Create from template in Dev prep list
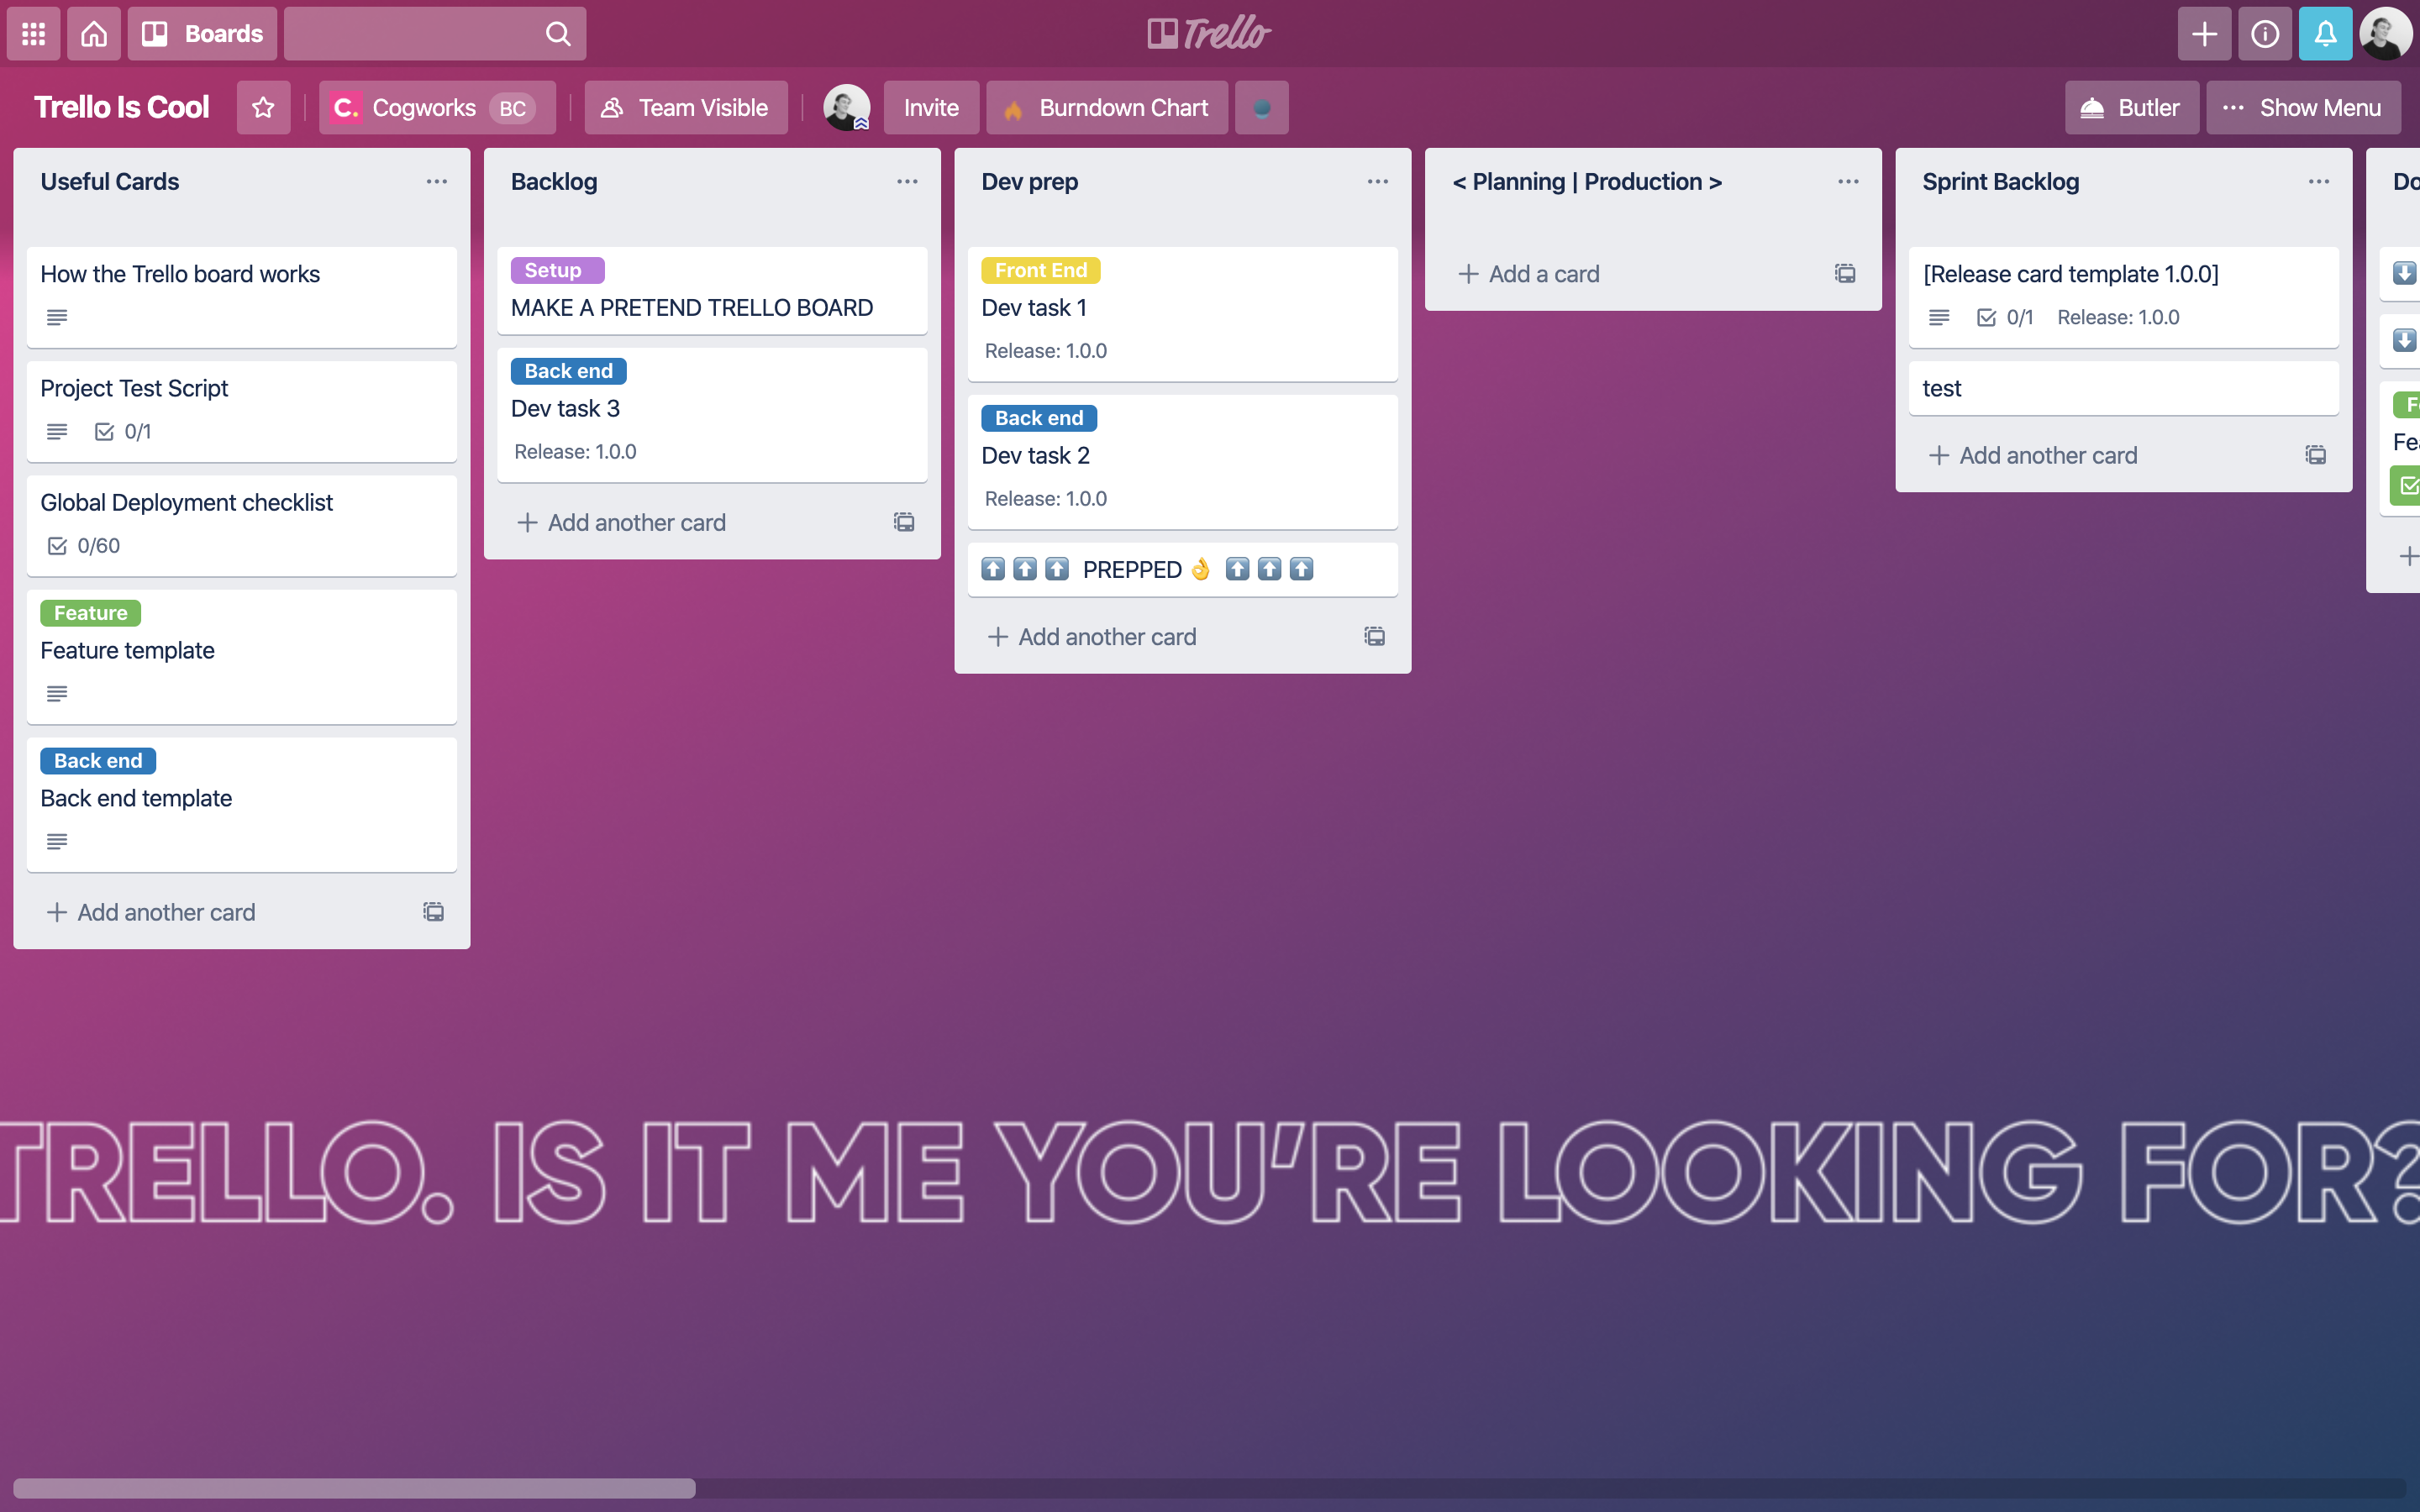 click(x=1375, y=637)
